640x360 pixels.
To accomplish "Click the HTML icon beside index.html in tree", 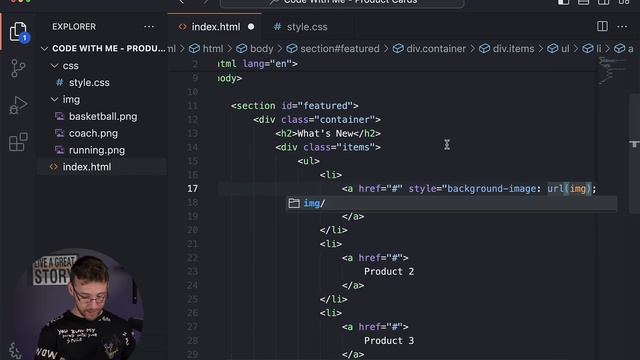I will pyautogui.click(x=53, y=167).
